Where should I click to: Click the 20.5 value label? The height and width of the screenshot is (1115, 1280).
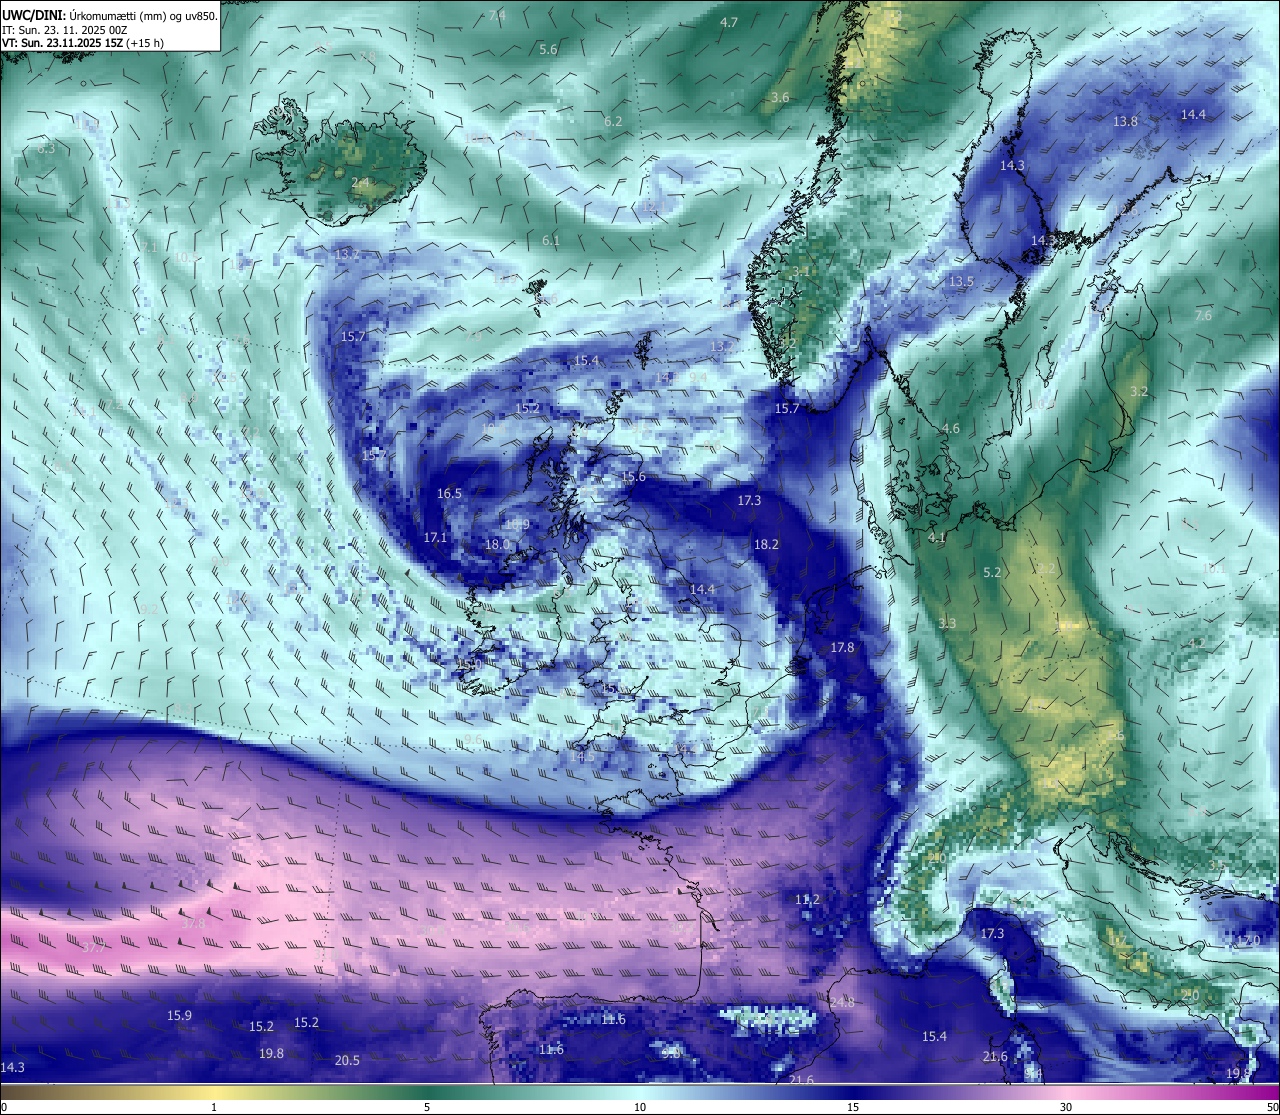point(347,1060)
